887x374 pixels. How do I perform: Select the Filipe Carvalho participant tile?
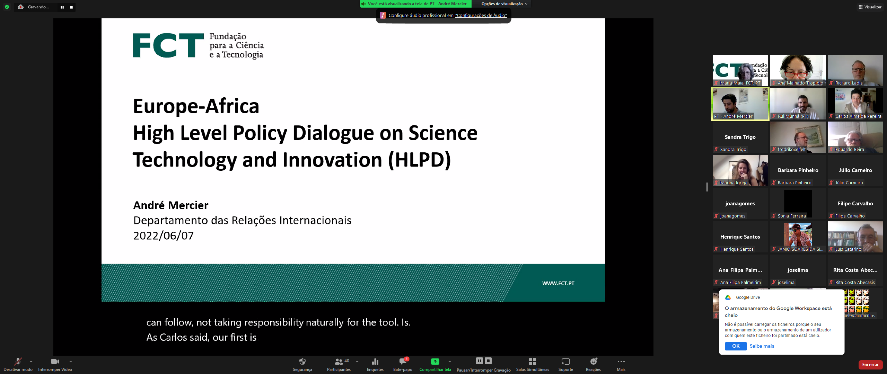[855, 204]
